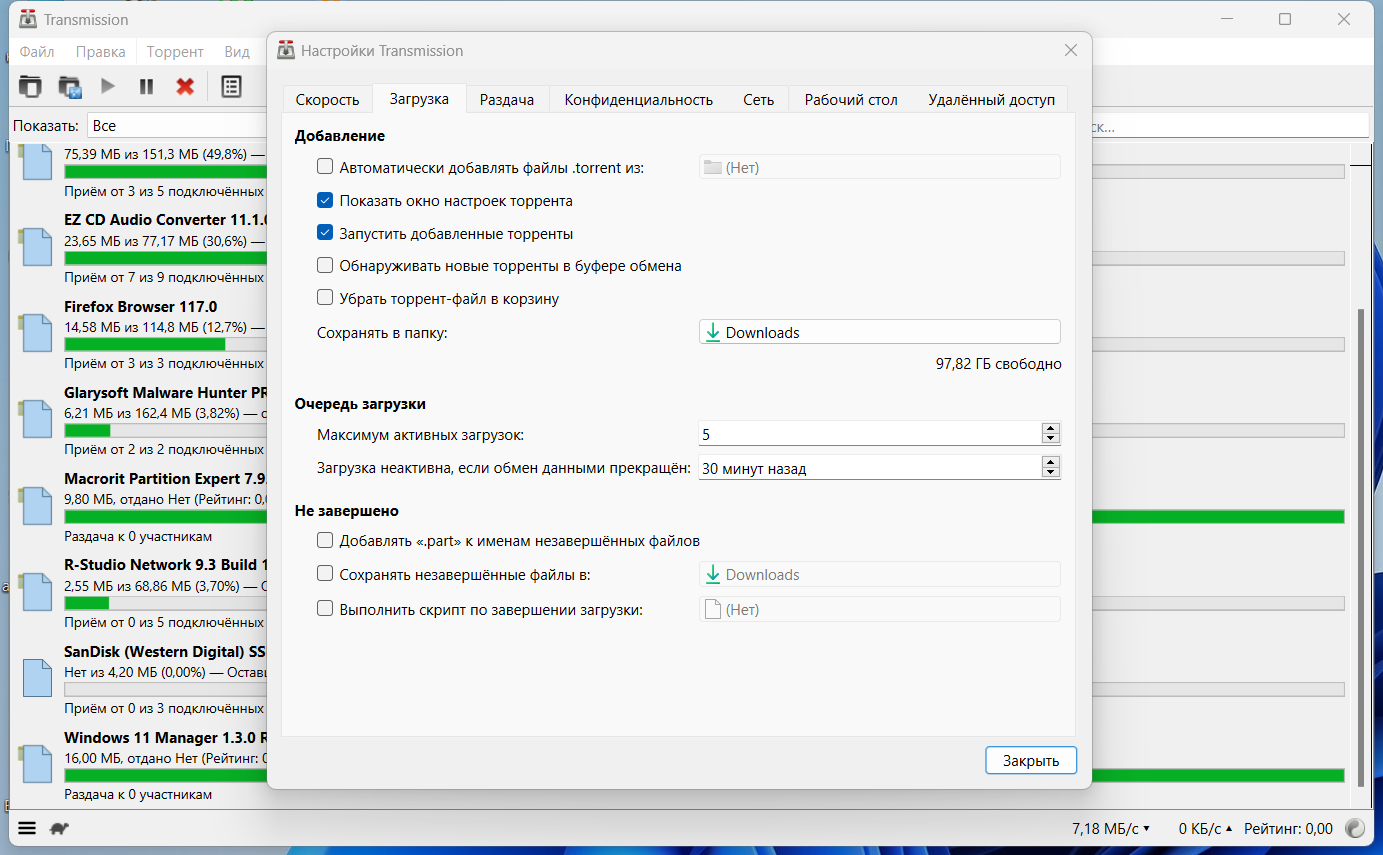Close the Настройки Transmission dialog with X
1383x855 pixels.
[x=1070, y=50]
